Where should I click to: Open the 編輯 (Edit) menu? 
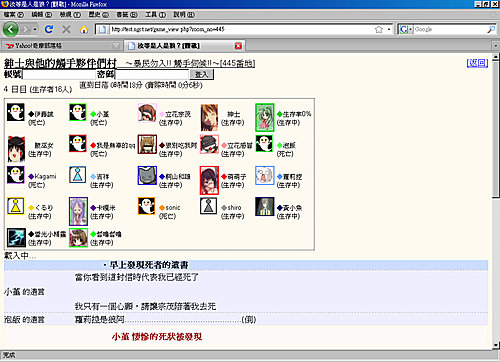tap(42, 15)
